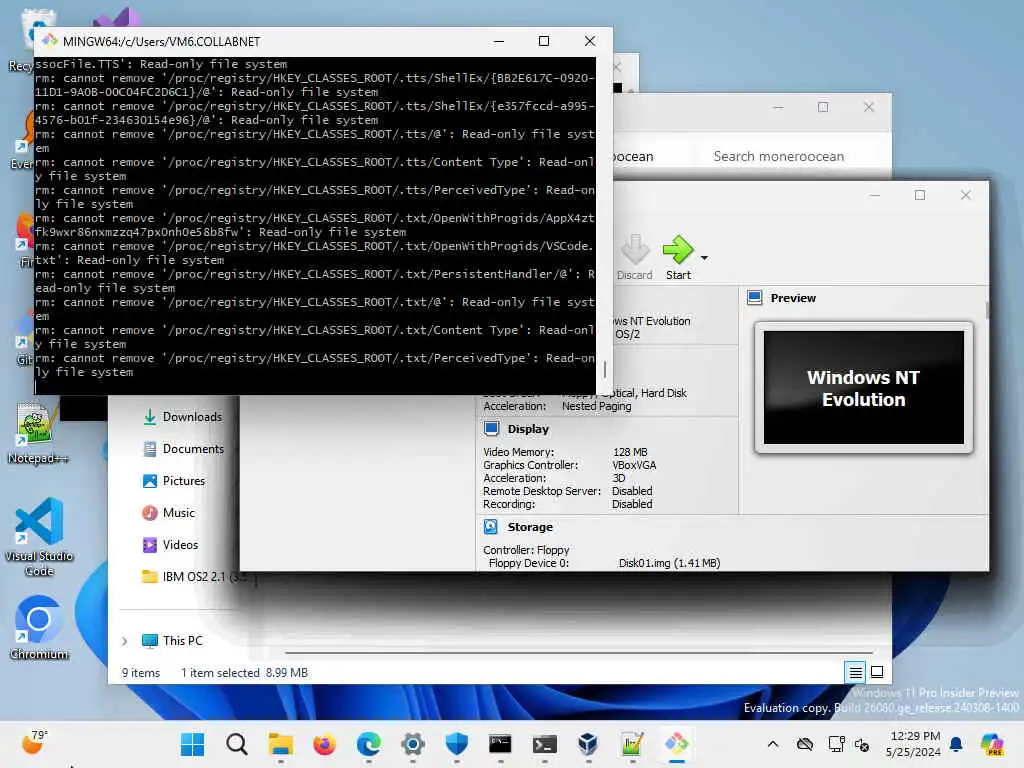
Task: Launch Firefox from taskbar
Action: point(325,744)
